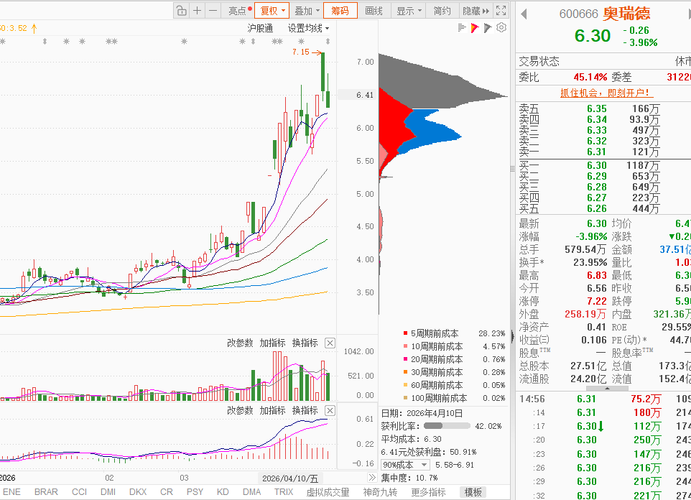Click the 涨停 7.22 limit-up price
The image size is (691, 500).
coord(597,301)
